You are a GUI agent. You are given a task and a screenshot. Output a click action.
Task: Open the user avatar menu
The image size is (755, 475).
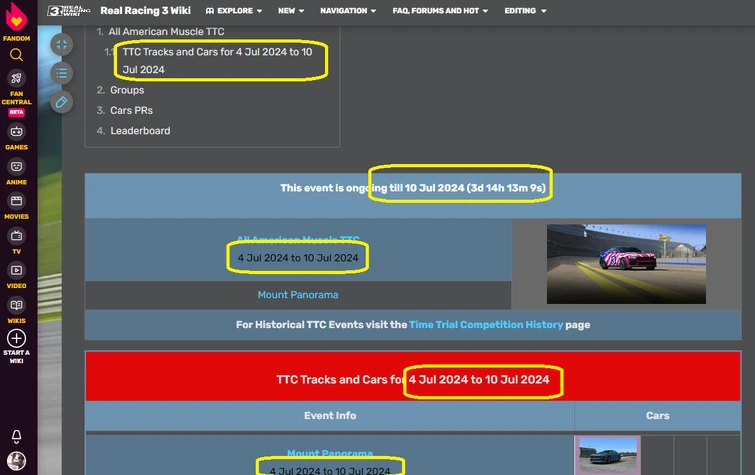tap(16, 461)
